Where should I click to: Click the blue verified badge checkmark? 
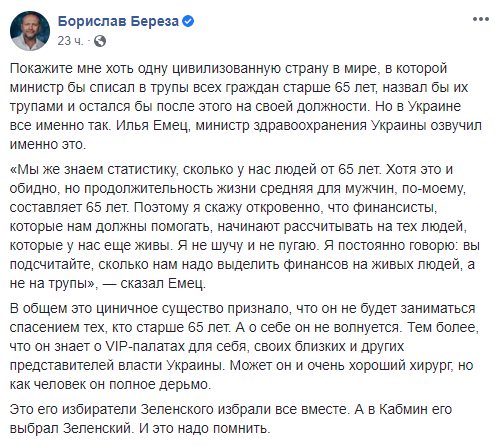click(x=188, y=21)
